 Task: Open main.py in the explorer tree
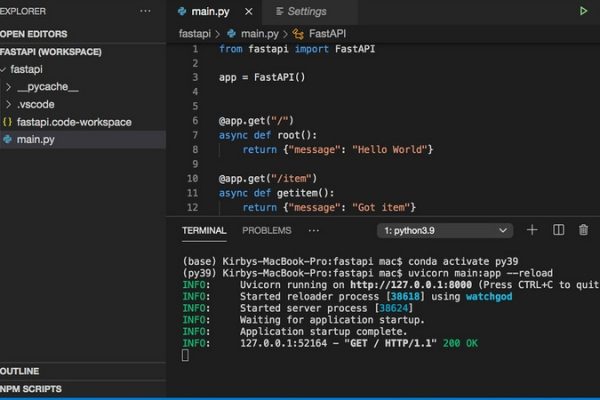pyautogui.click(x=83, y=139)
